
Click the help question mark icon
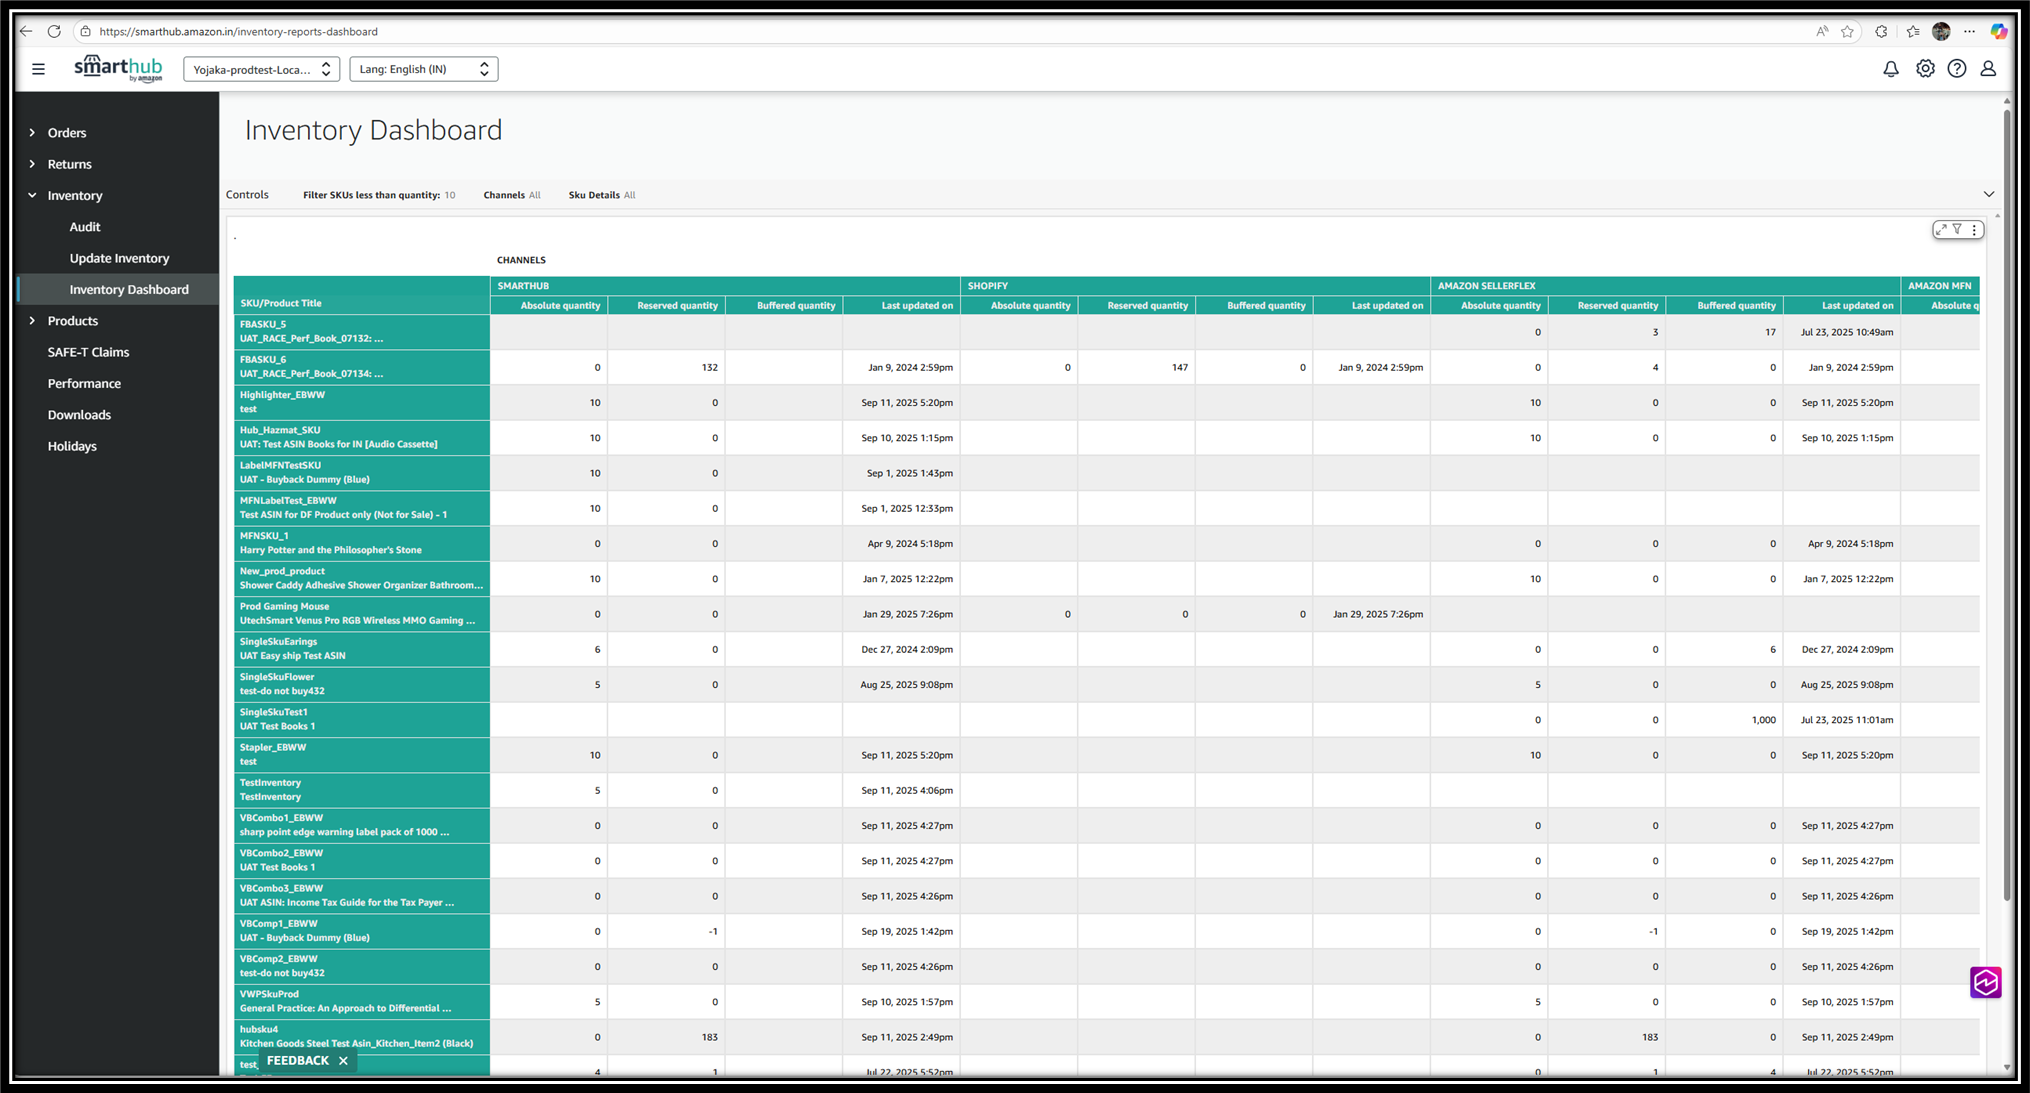(x=1956, y=69)
